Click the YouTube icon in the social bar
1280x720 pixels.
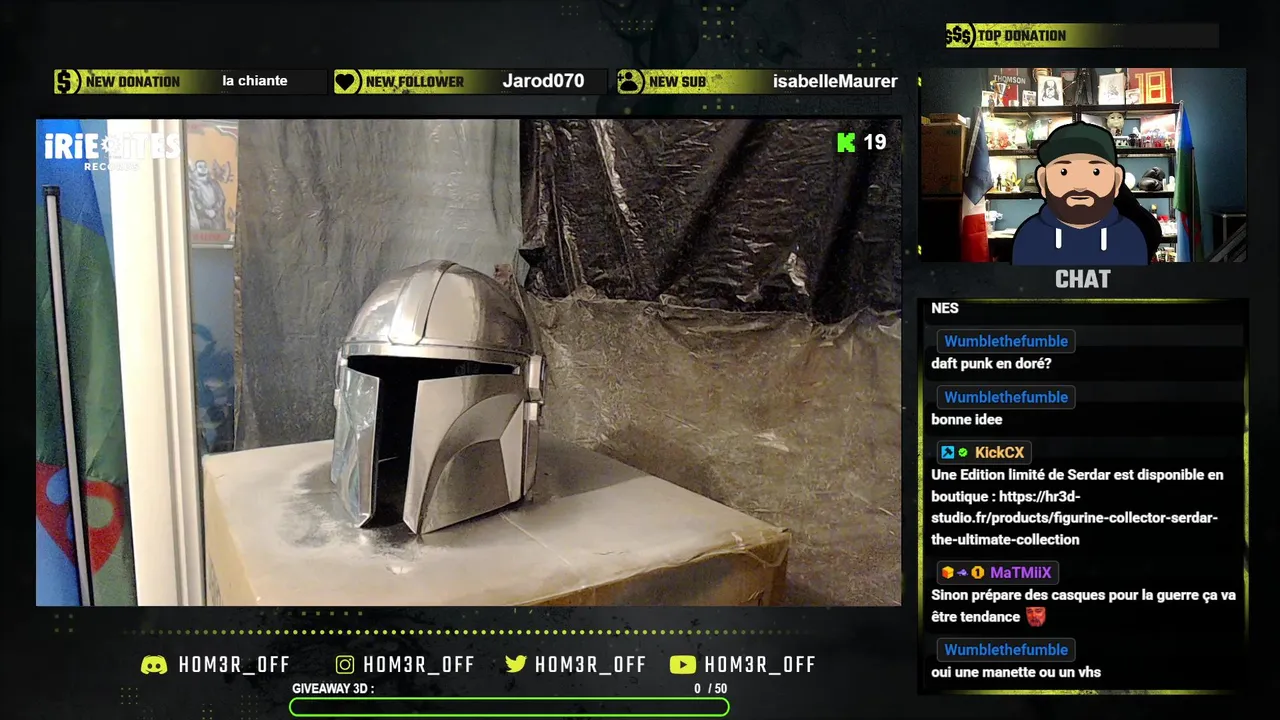click(x=682, y=665)
